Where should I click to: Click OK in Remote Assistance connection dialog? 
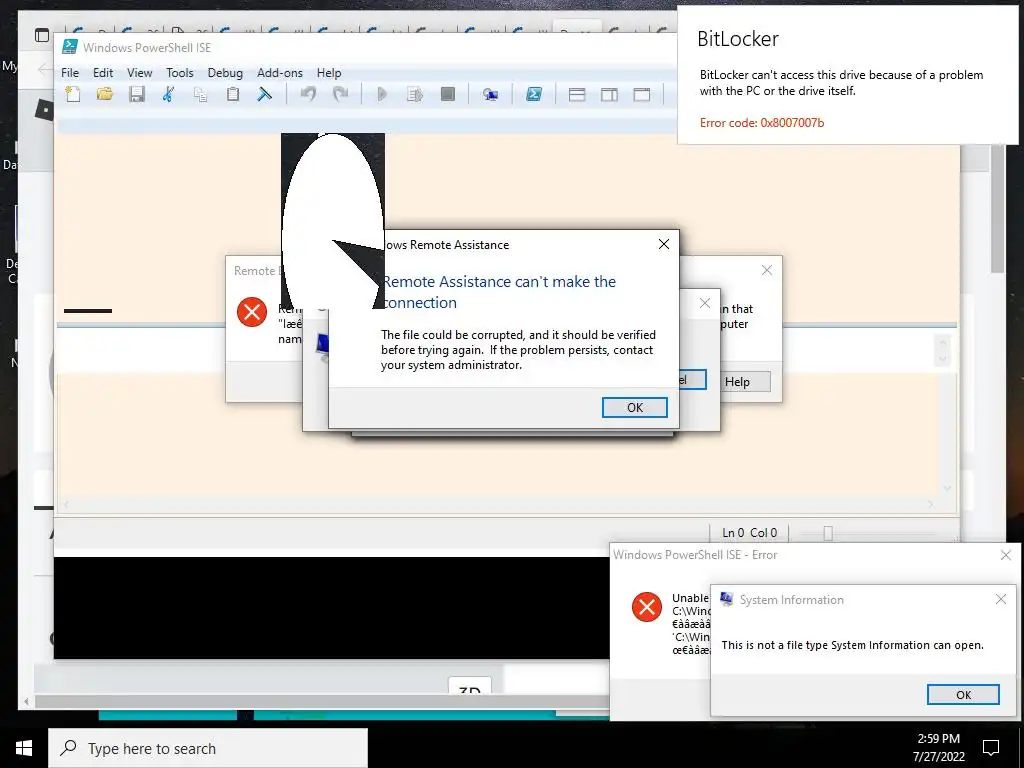(x=635, y=408)
